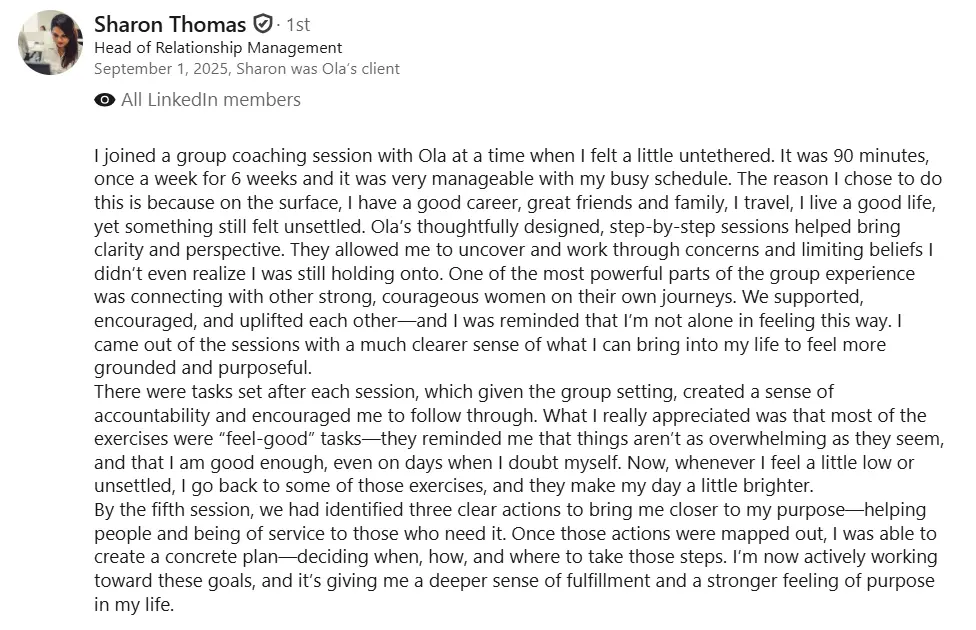Click the line beginning "clarity and perspective"
Viewport: 976px width, 630px height.
tap(514, 250)
